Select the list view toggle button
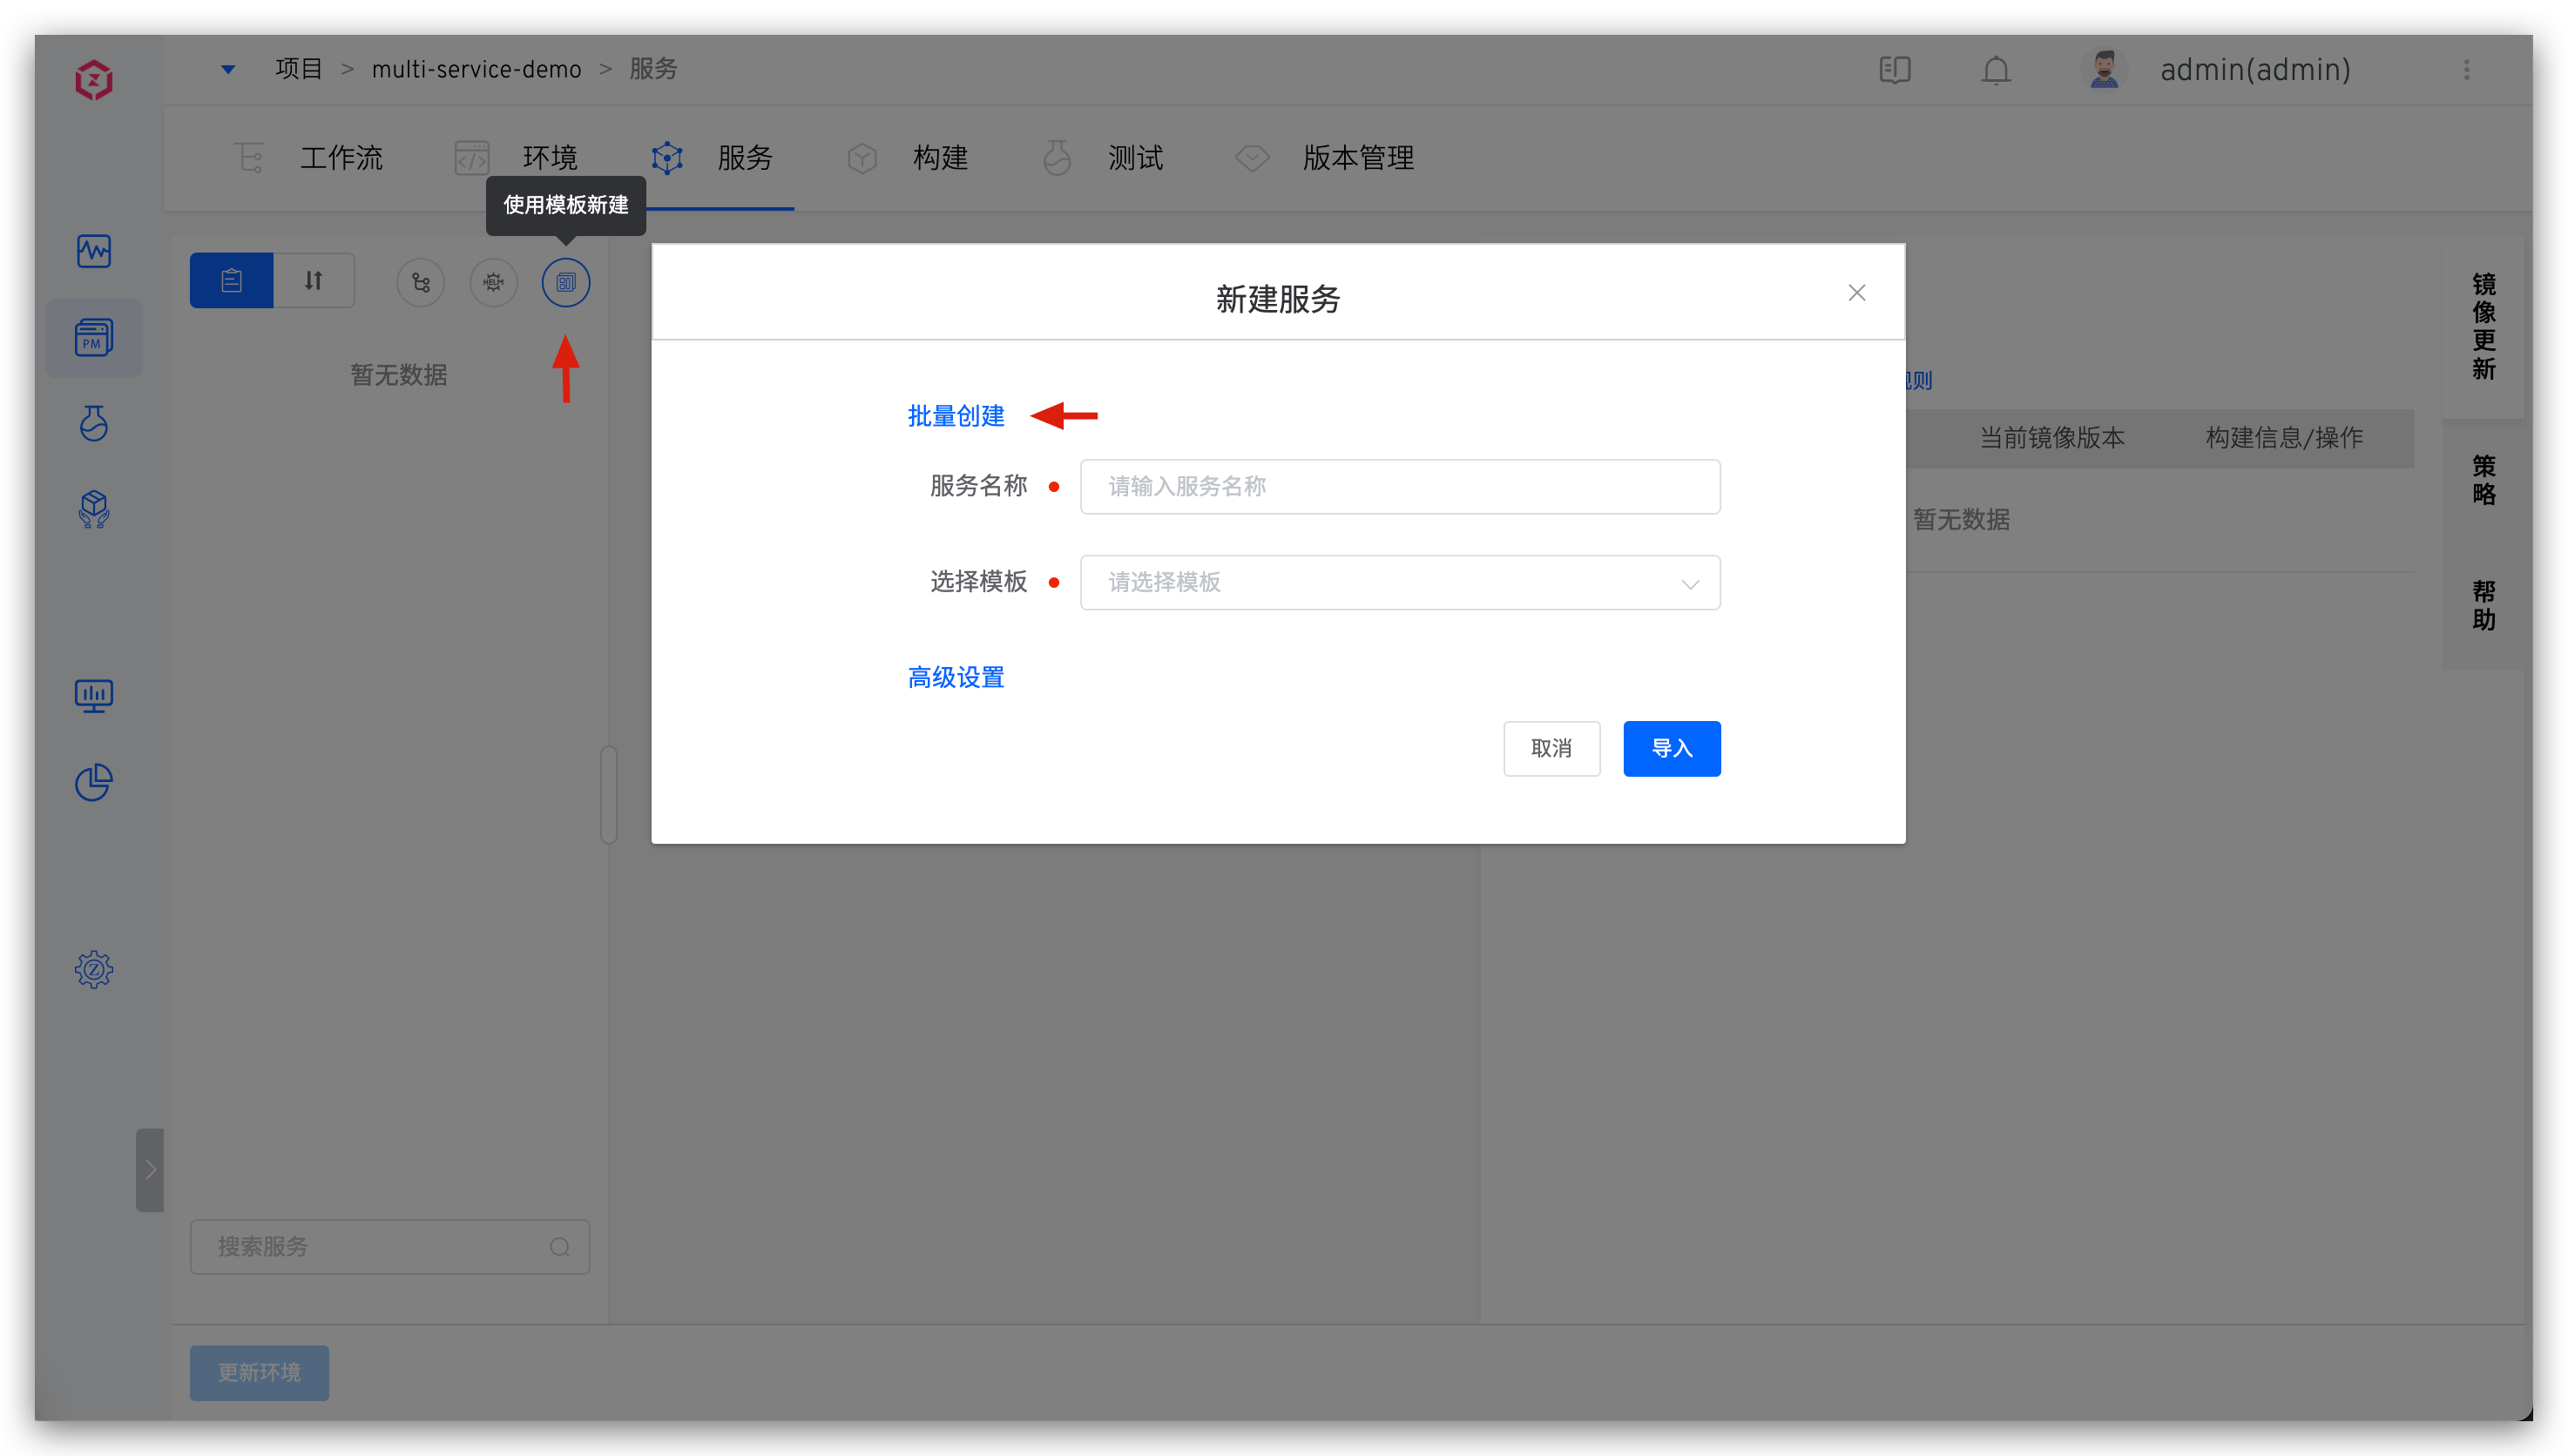This screenshot has height=1456, width=2568. pos(231,281)
